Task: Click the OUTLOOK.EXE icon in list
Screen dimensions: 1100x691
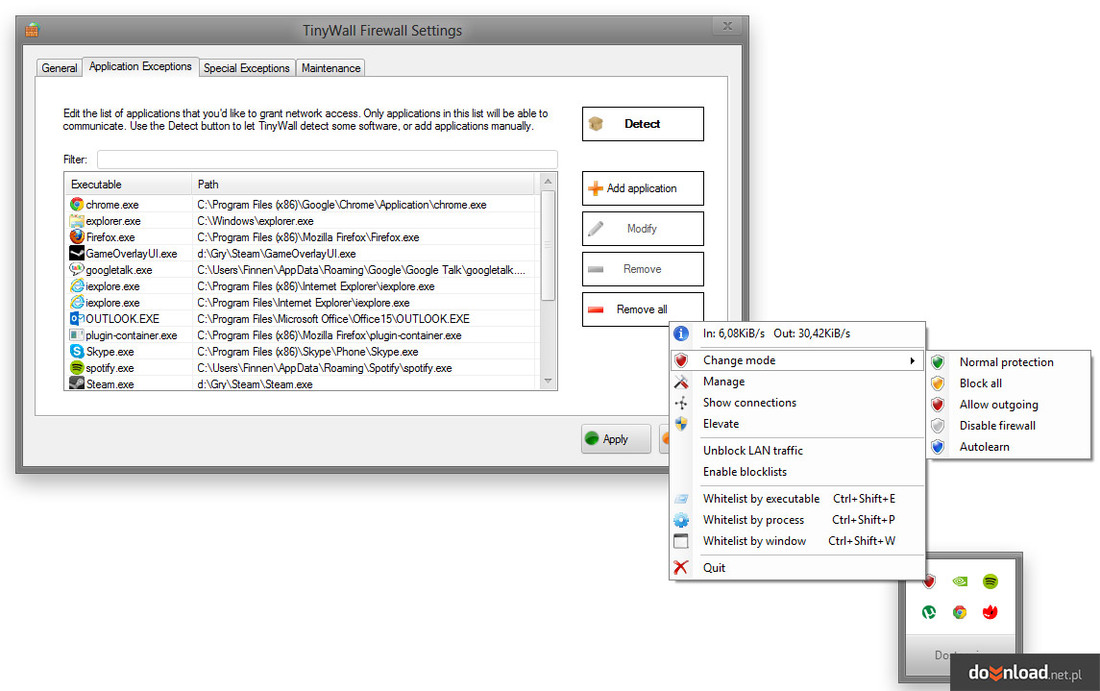Action: (x=76, y=318)
